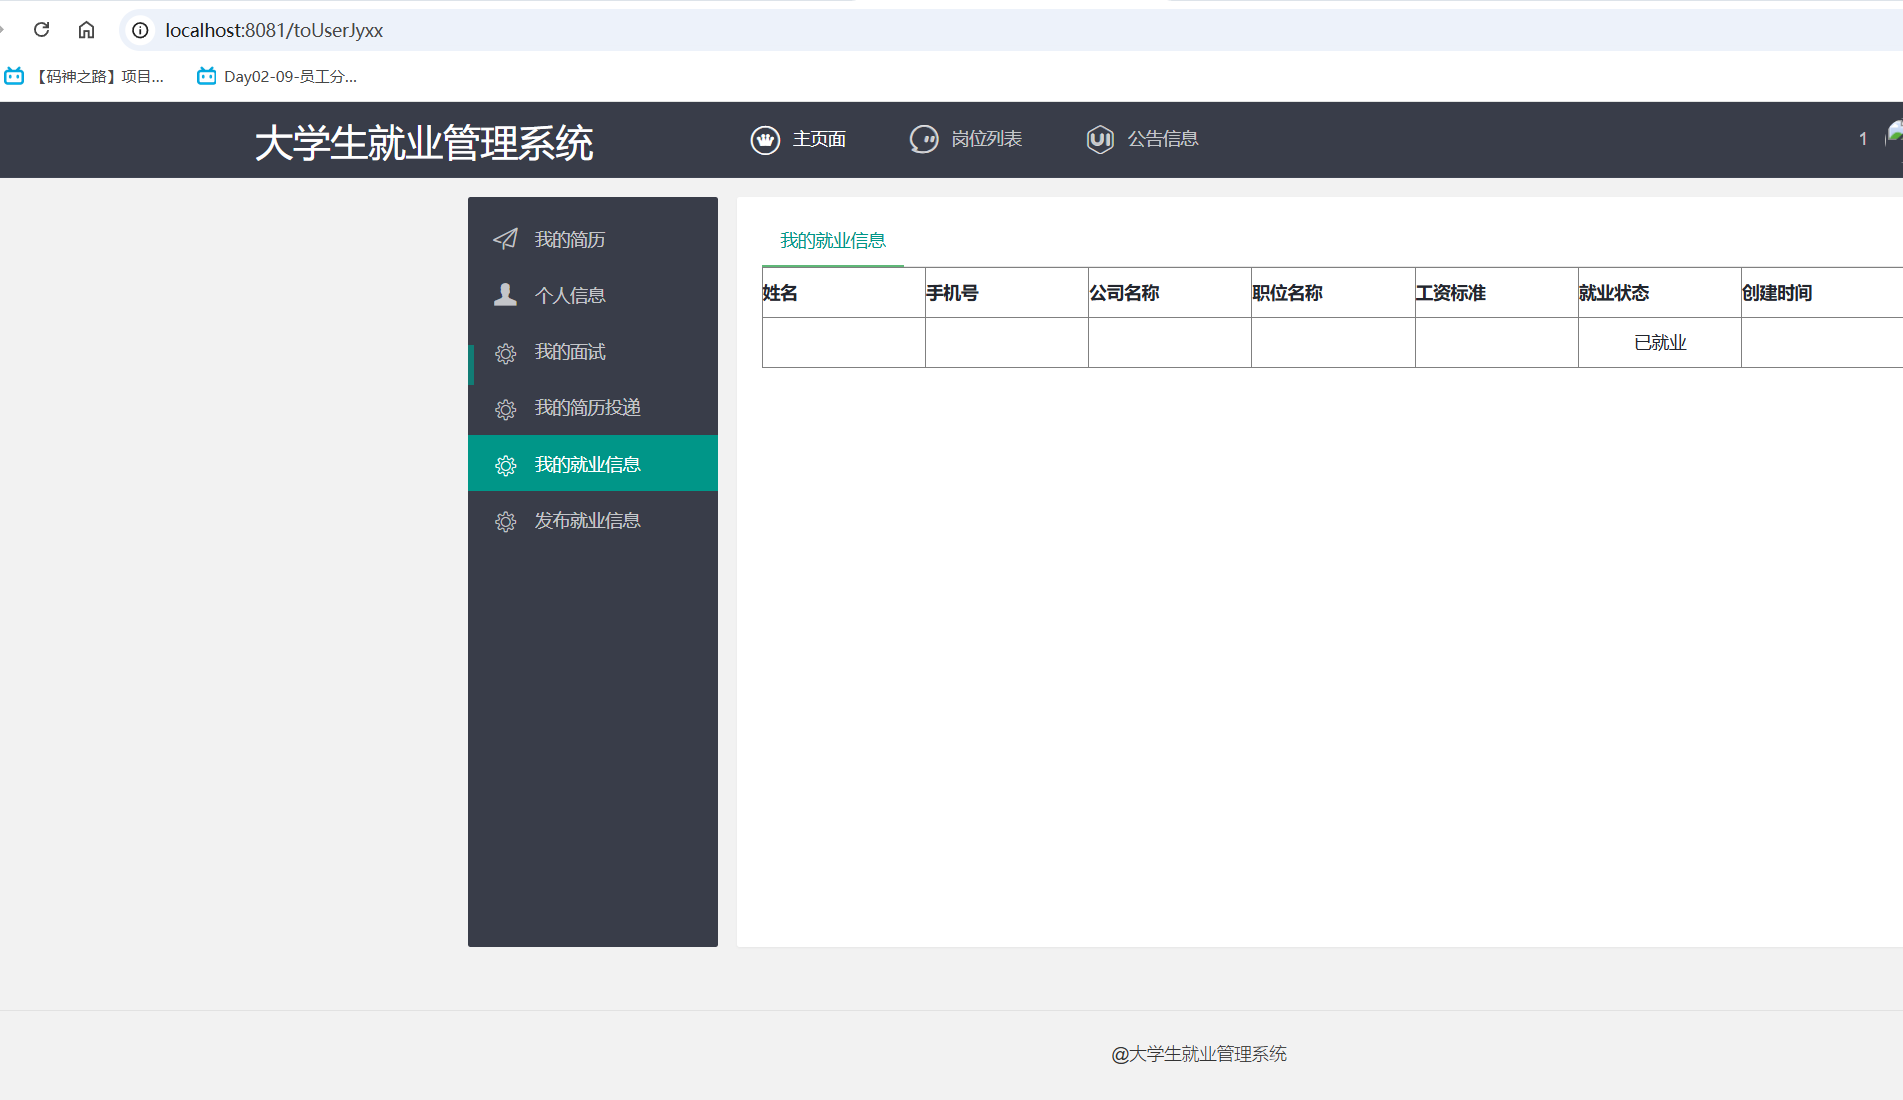Click the gear icon beside 我的面试
1903x1100 pixels.
505,353
